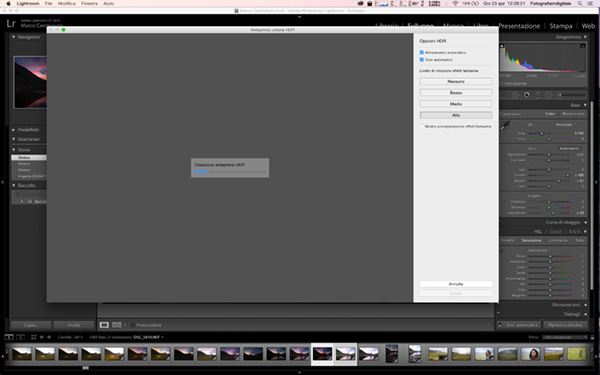This screenshot has height=375, width=600.
Task: Open Spotlight search magnifier icon
Action: point(580,3)
